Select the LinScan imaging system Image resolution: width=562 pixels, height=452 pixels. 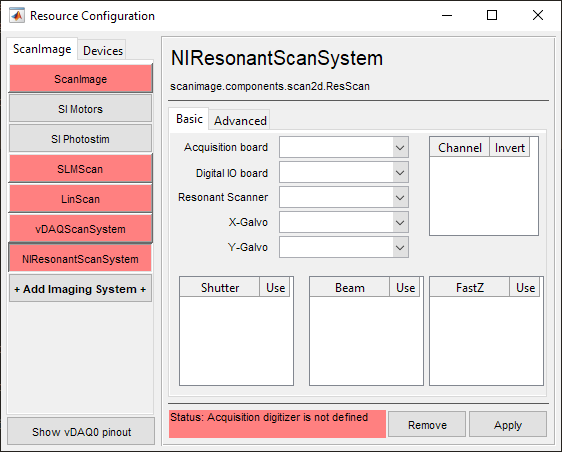tap(81, 199)
